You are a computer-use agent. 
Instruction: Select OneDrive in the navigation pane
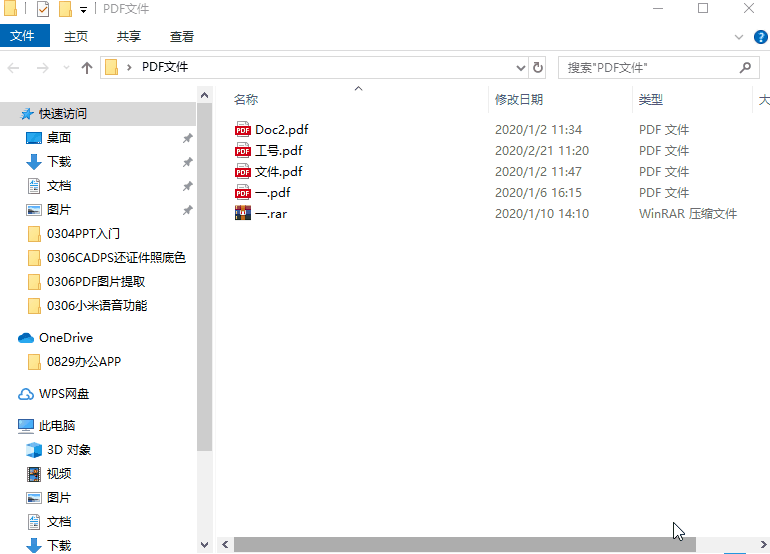coord(66,338)
